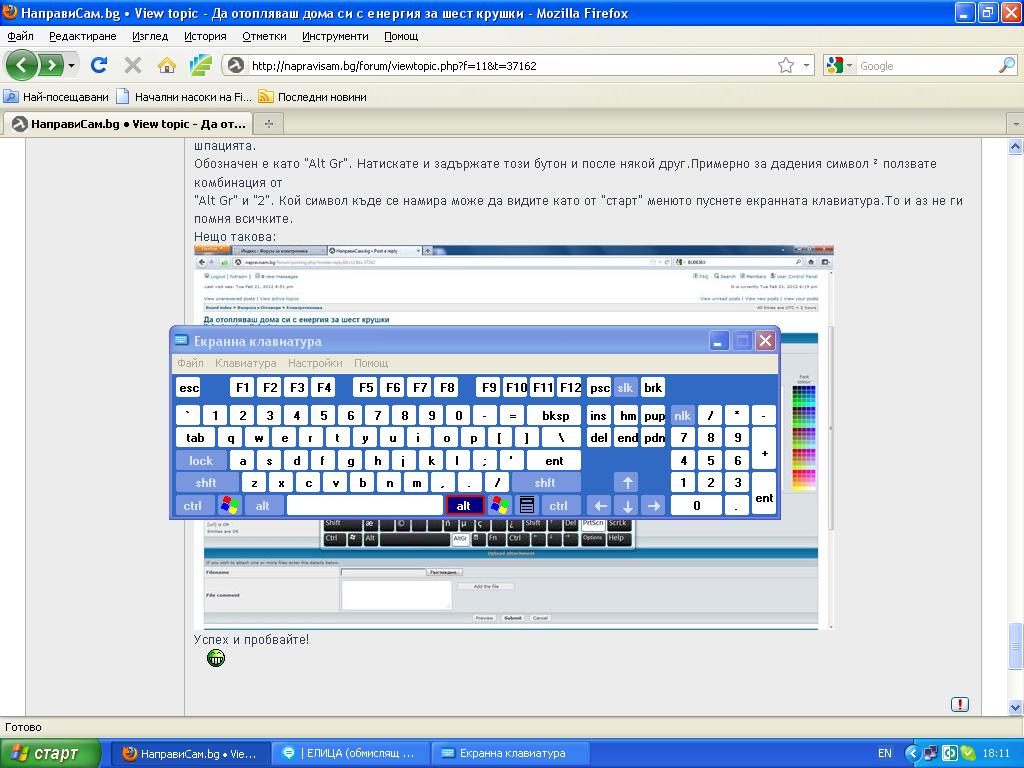Viewport: 1024px width, 768px height.
Task: Open address bar history dropdown
Action: pos(806,65)
